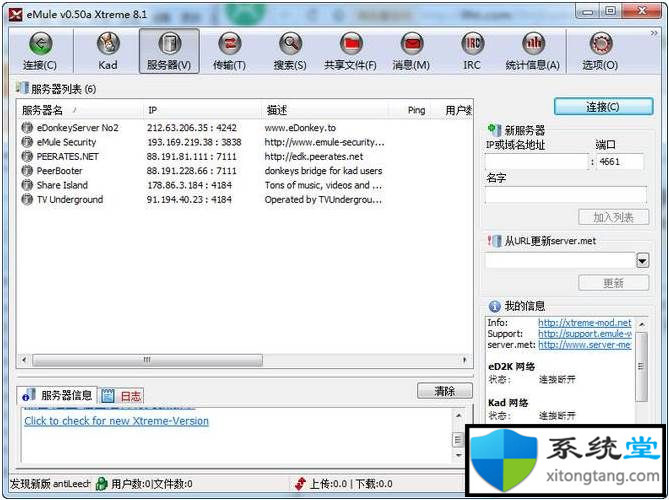Click the upload/download arrows status icon
The height and width of the screenshot is (500, 669).
tap(300, 484)
